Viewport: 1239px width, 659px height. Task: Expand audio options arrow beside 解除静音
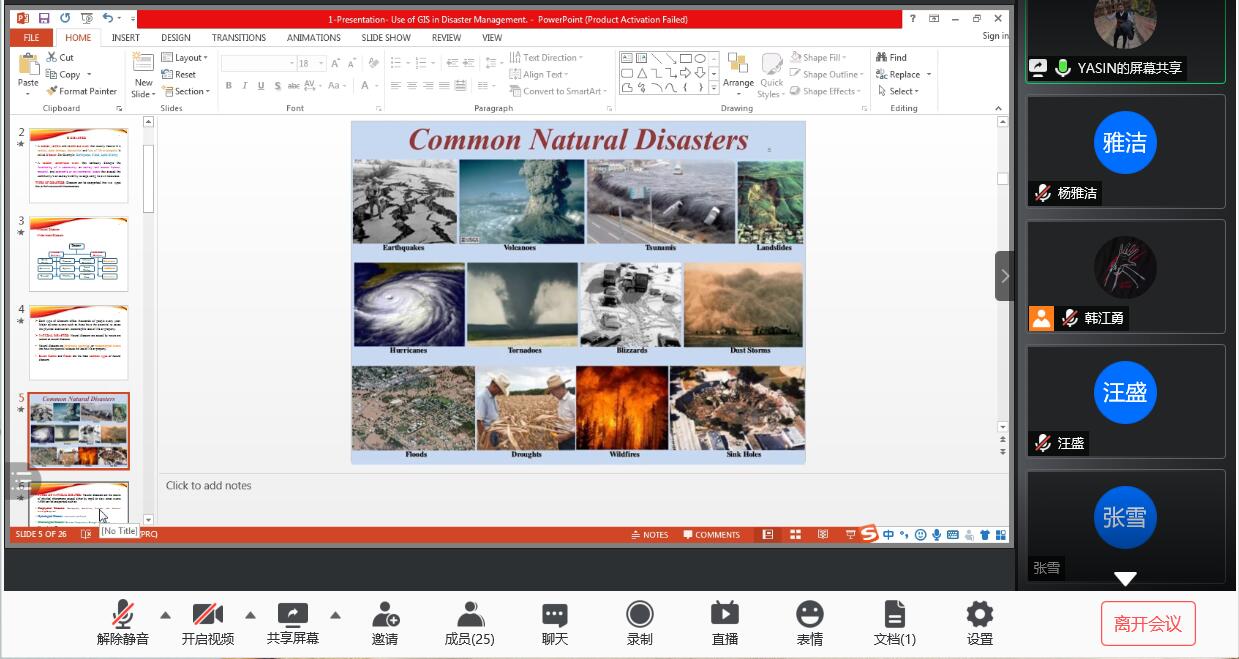click(166, 615)
